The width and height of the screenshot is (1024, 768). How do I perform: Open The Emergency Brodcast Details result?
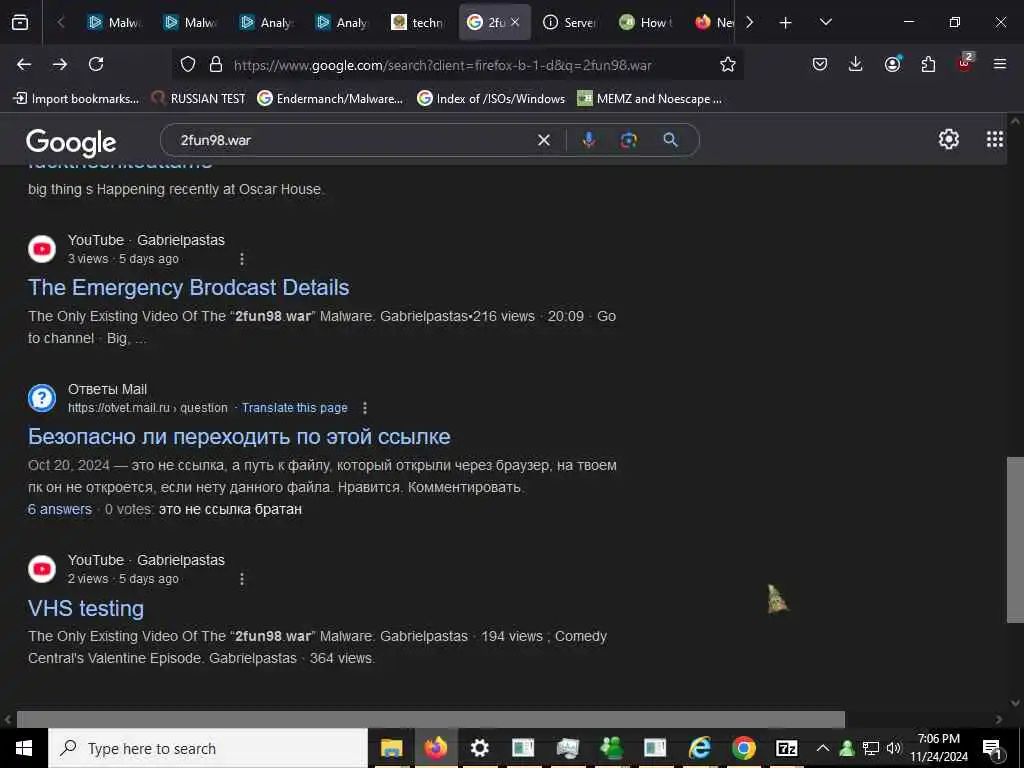[188, 287]
